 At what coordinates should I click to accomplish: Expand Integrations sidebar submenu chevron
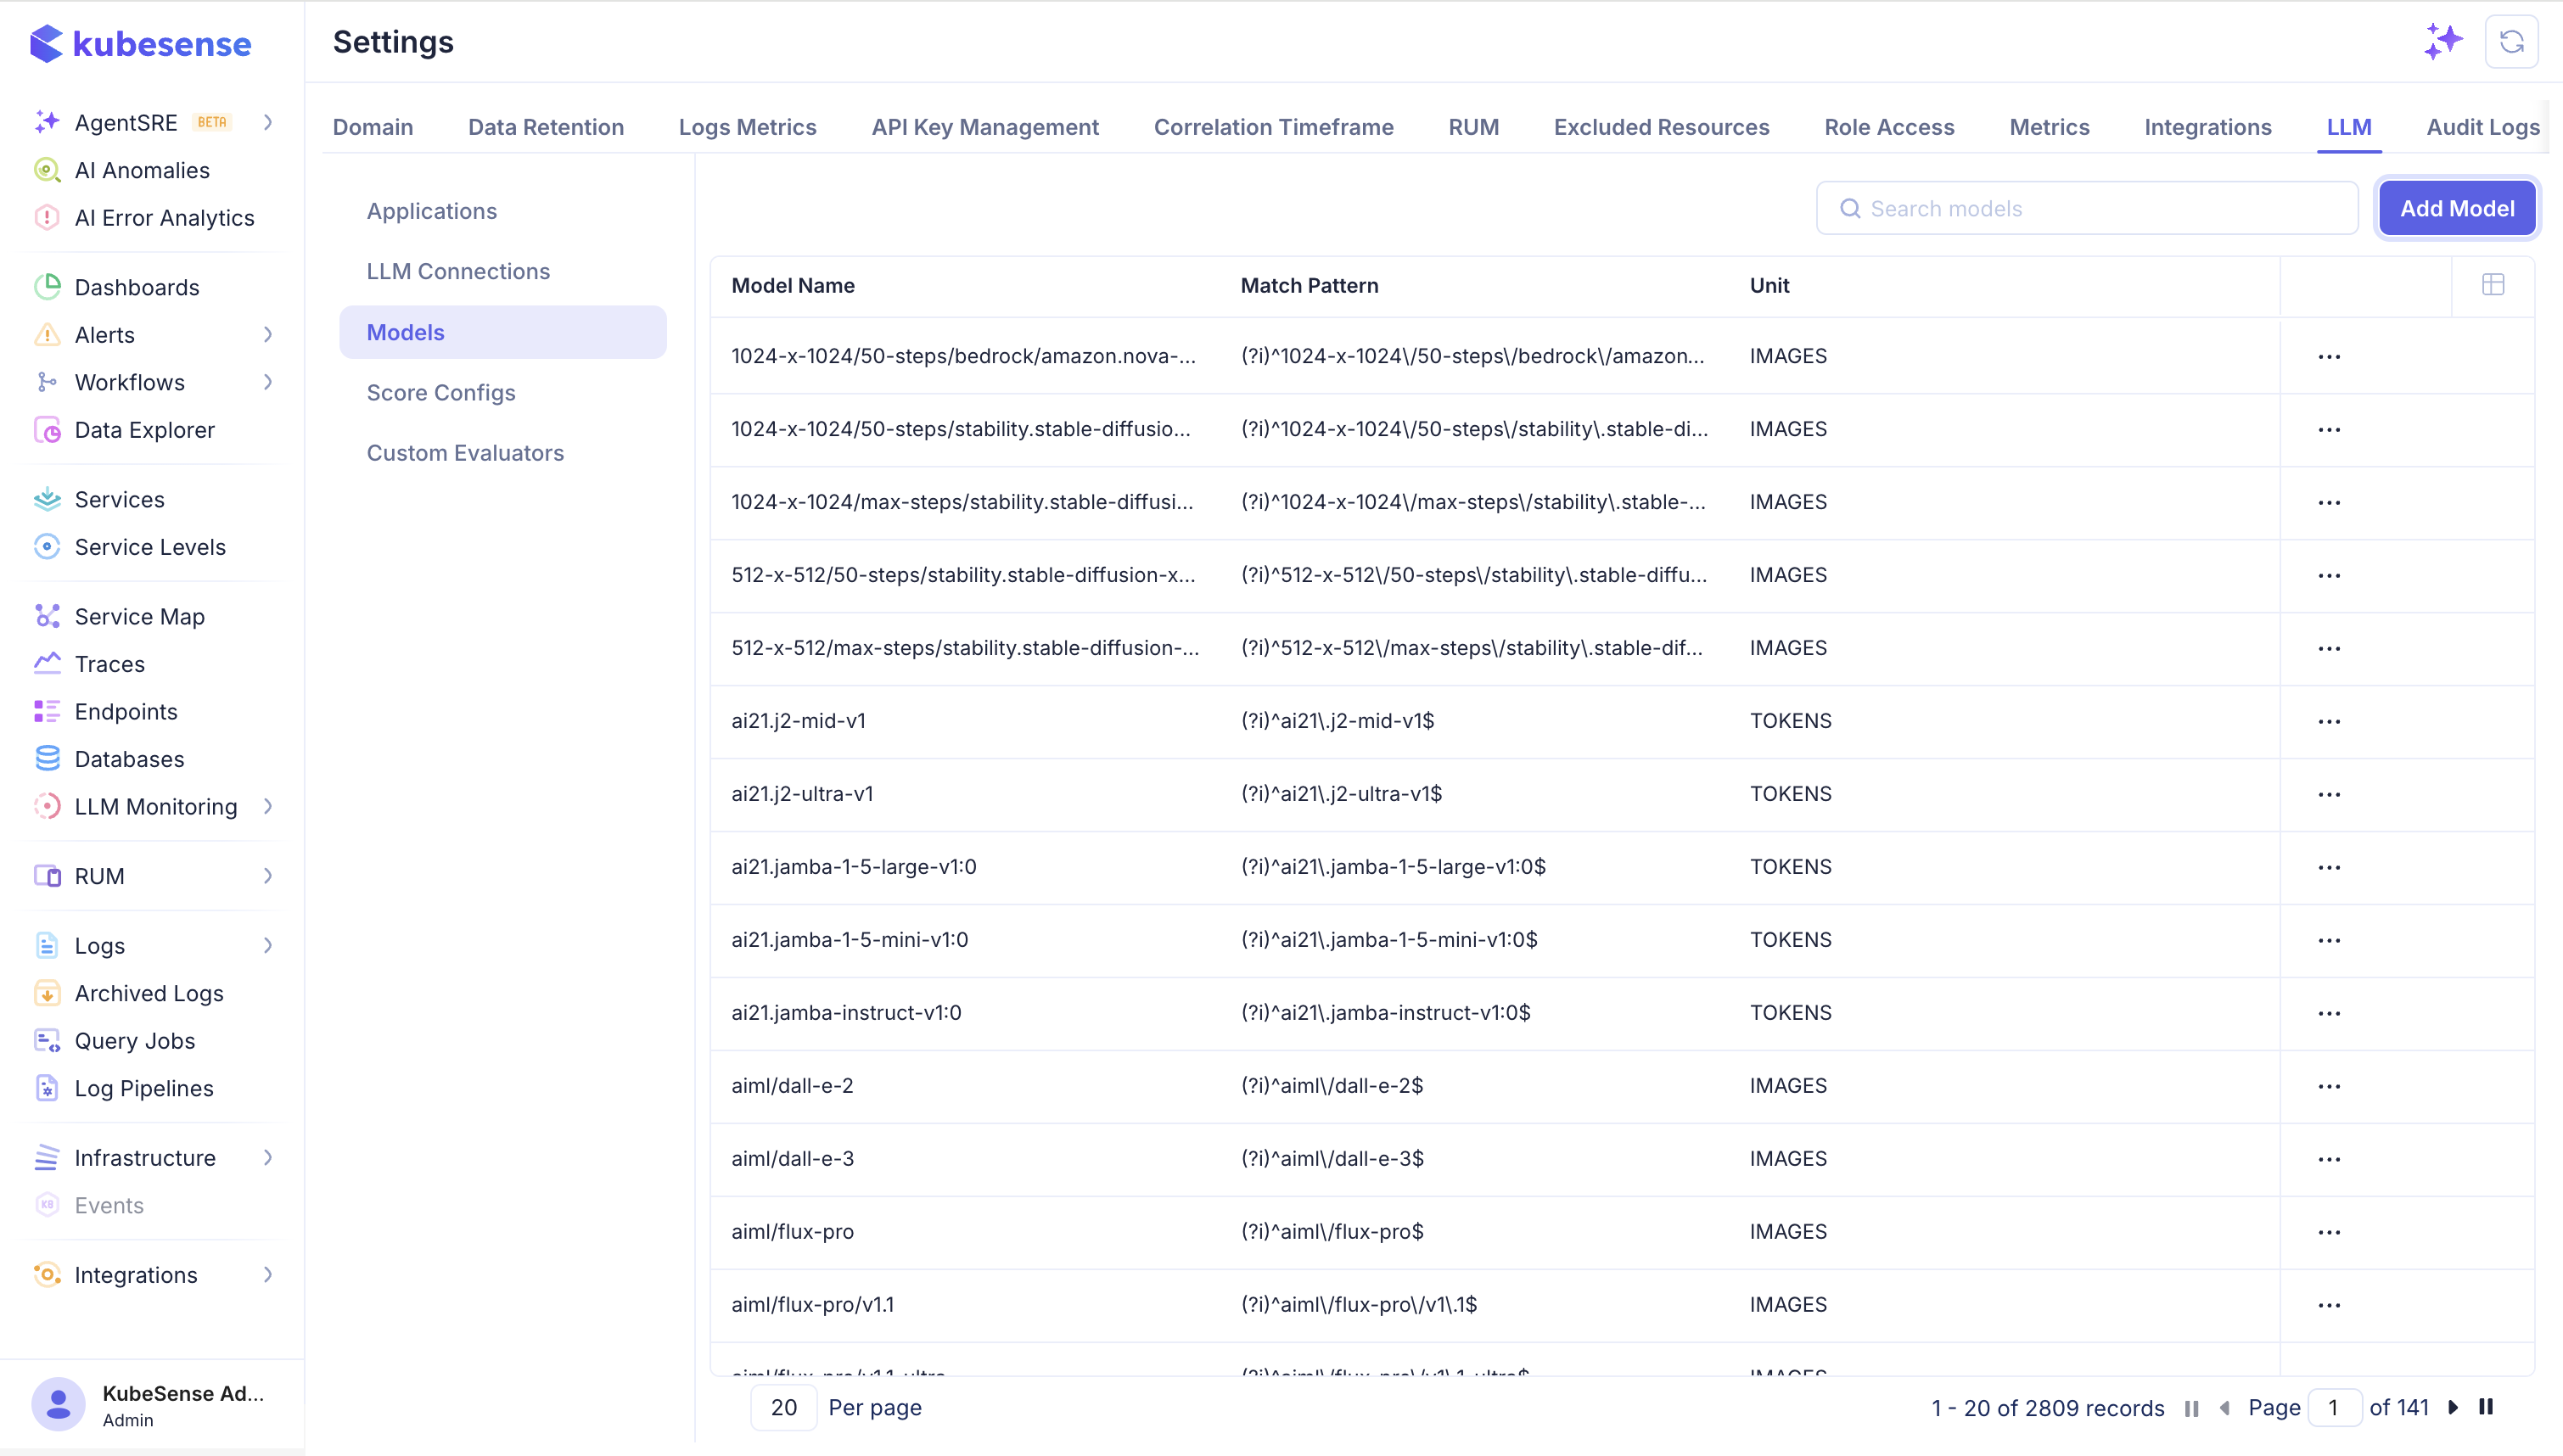268,1274
